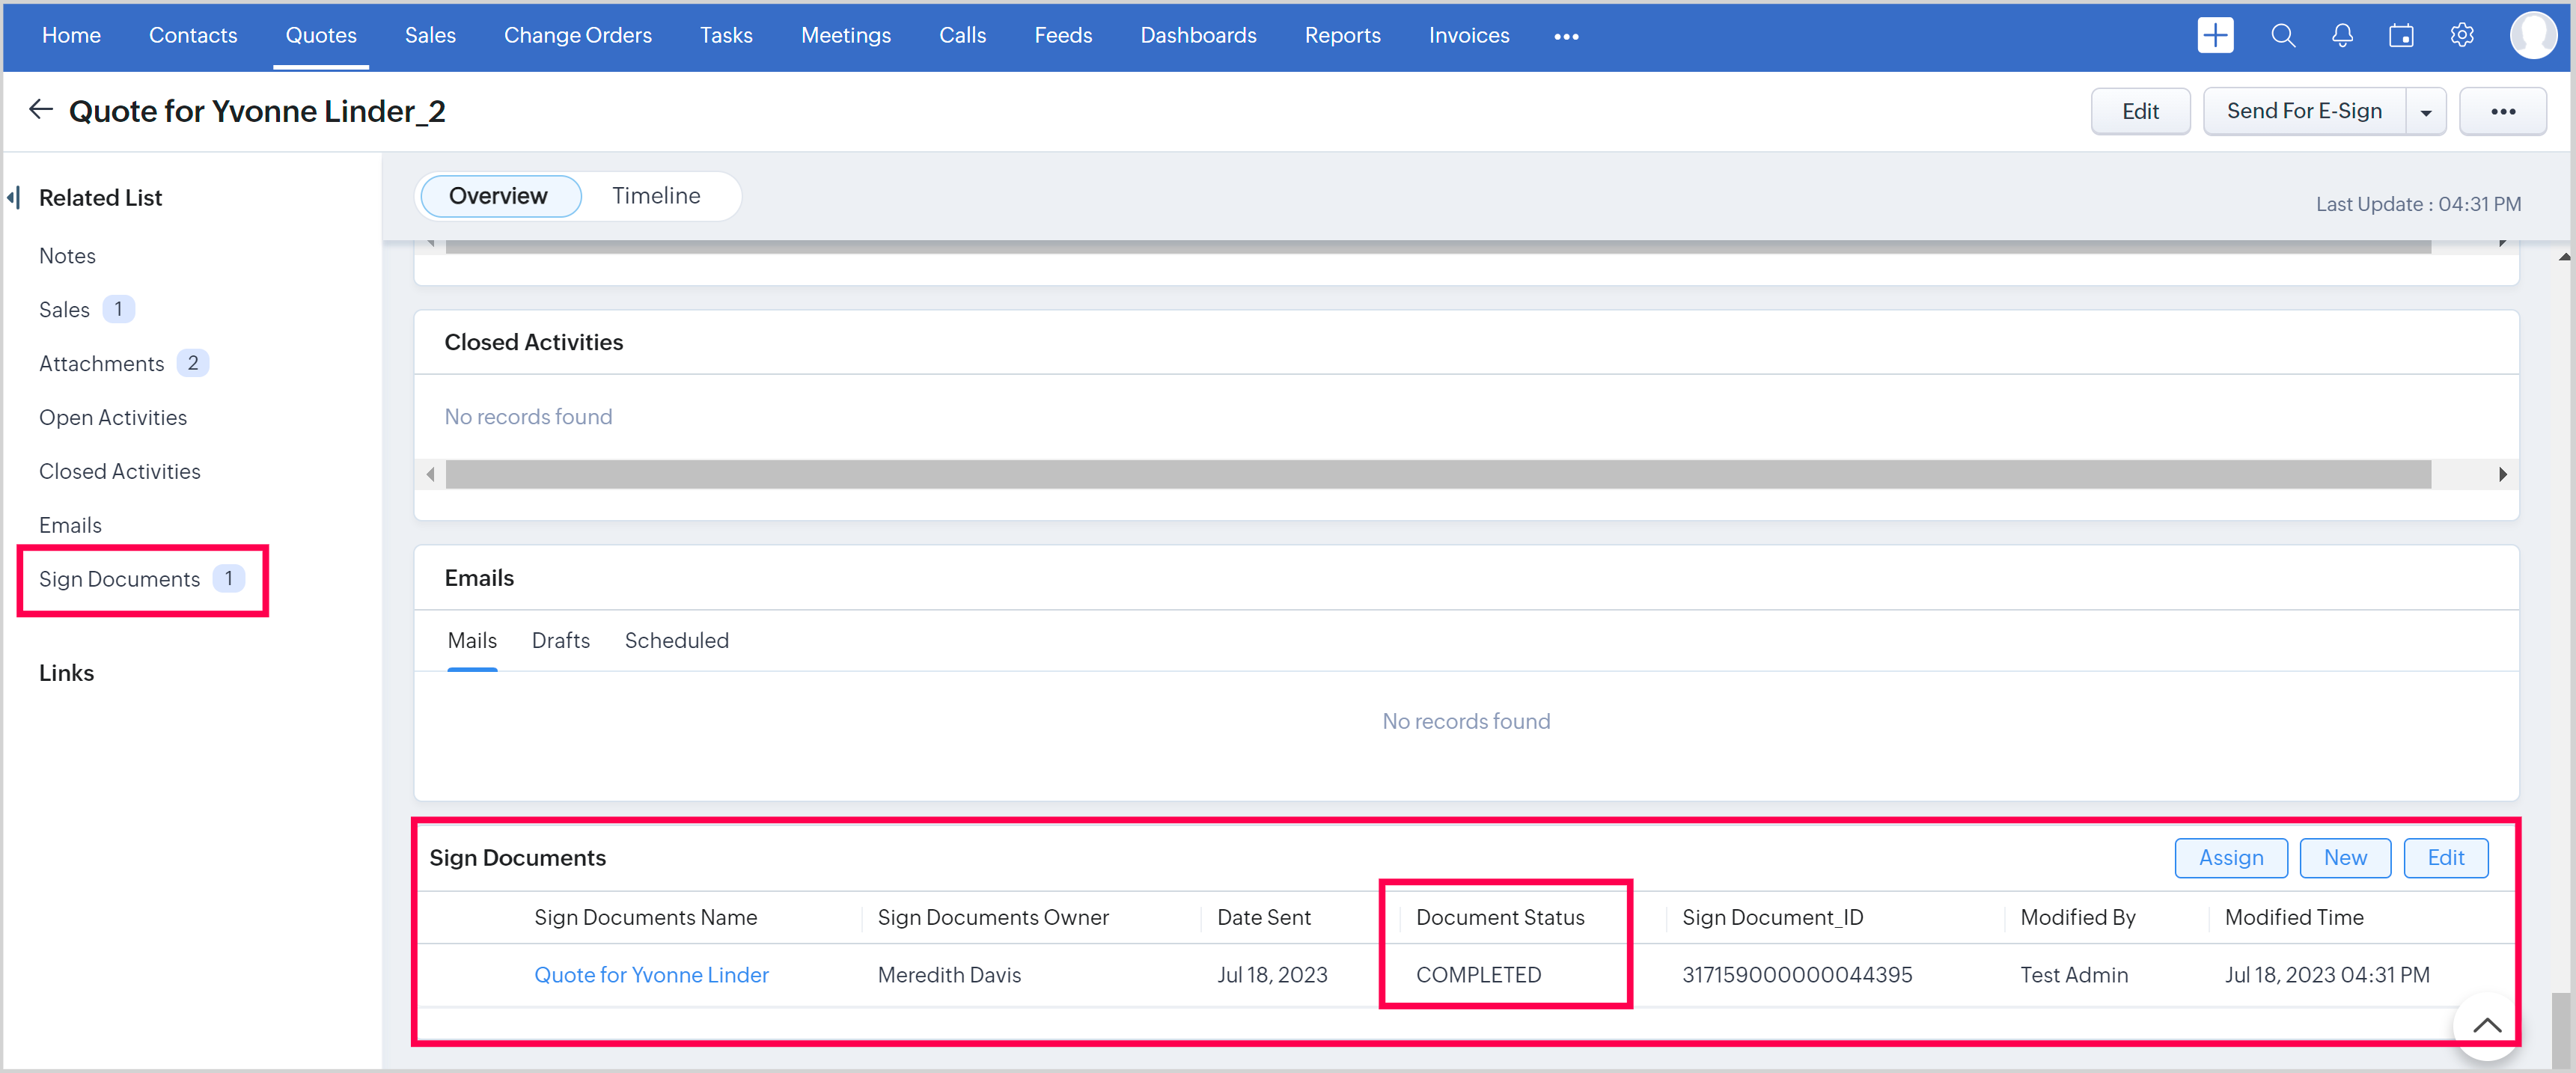This screenshot has width=2576, height=1073.
Task: Click the user profile avatar
Action: tap(2532, 36)
